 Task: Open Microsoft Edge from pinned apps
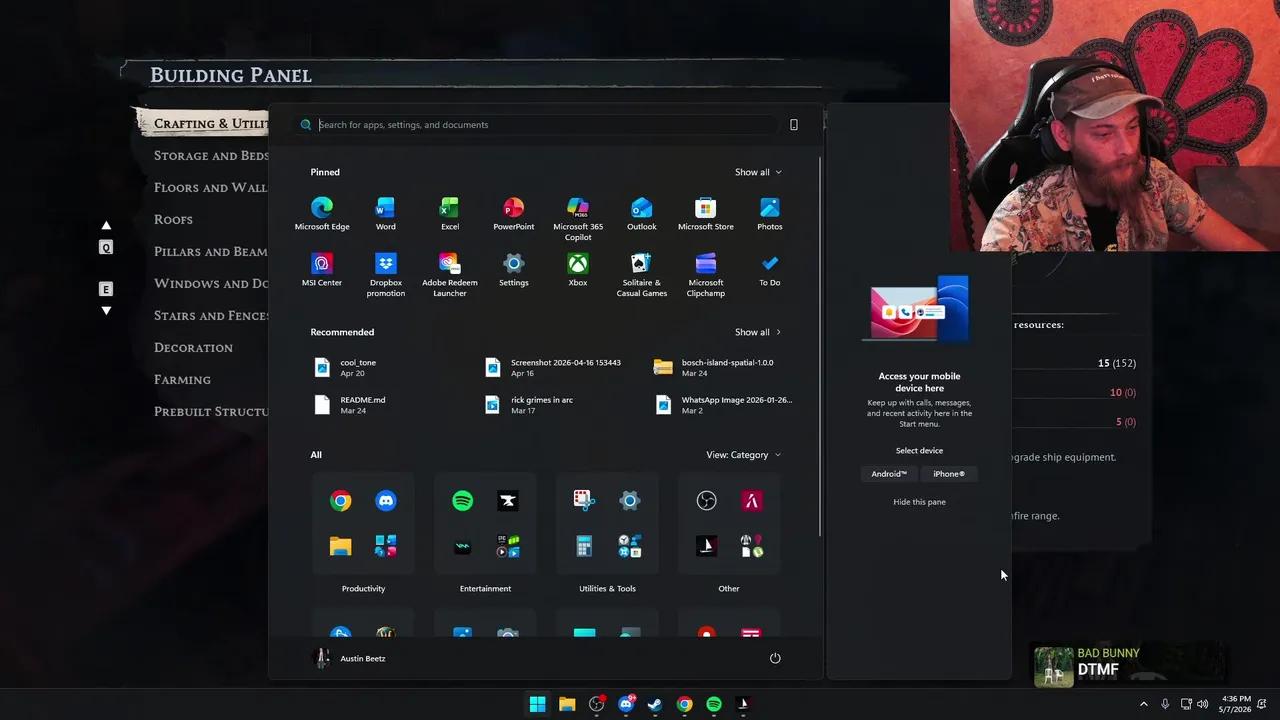tap(322, 214)
